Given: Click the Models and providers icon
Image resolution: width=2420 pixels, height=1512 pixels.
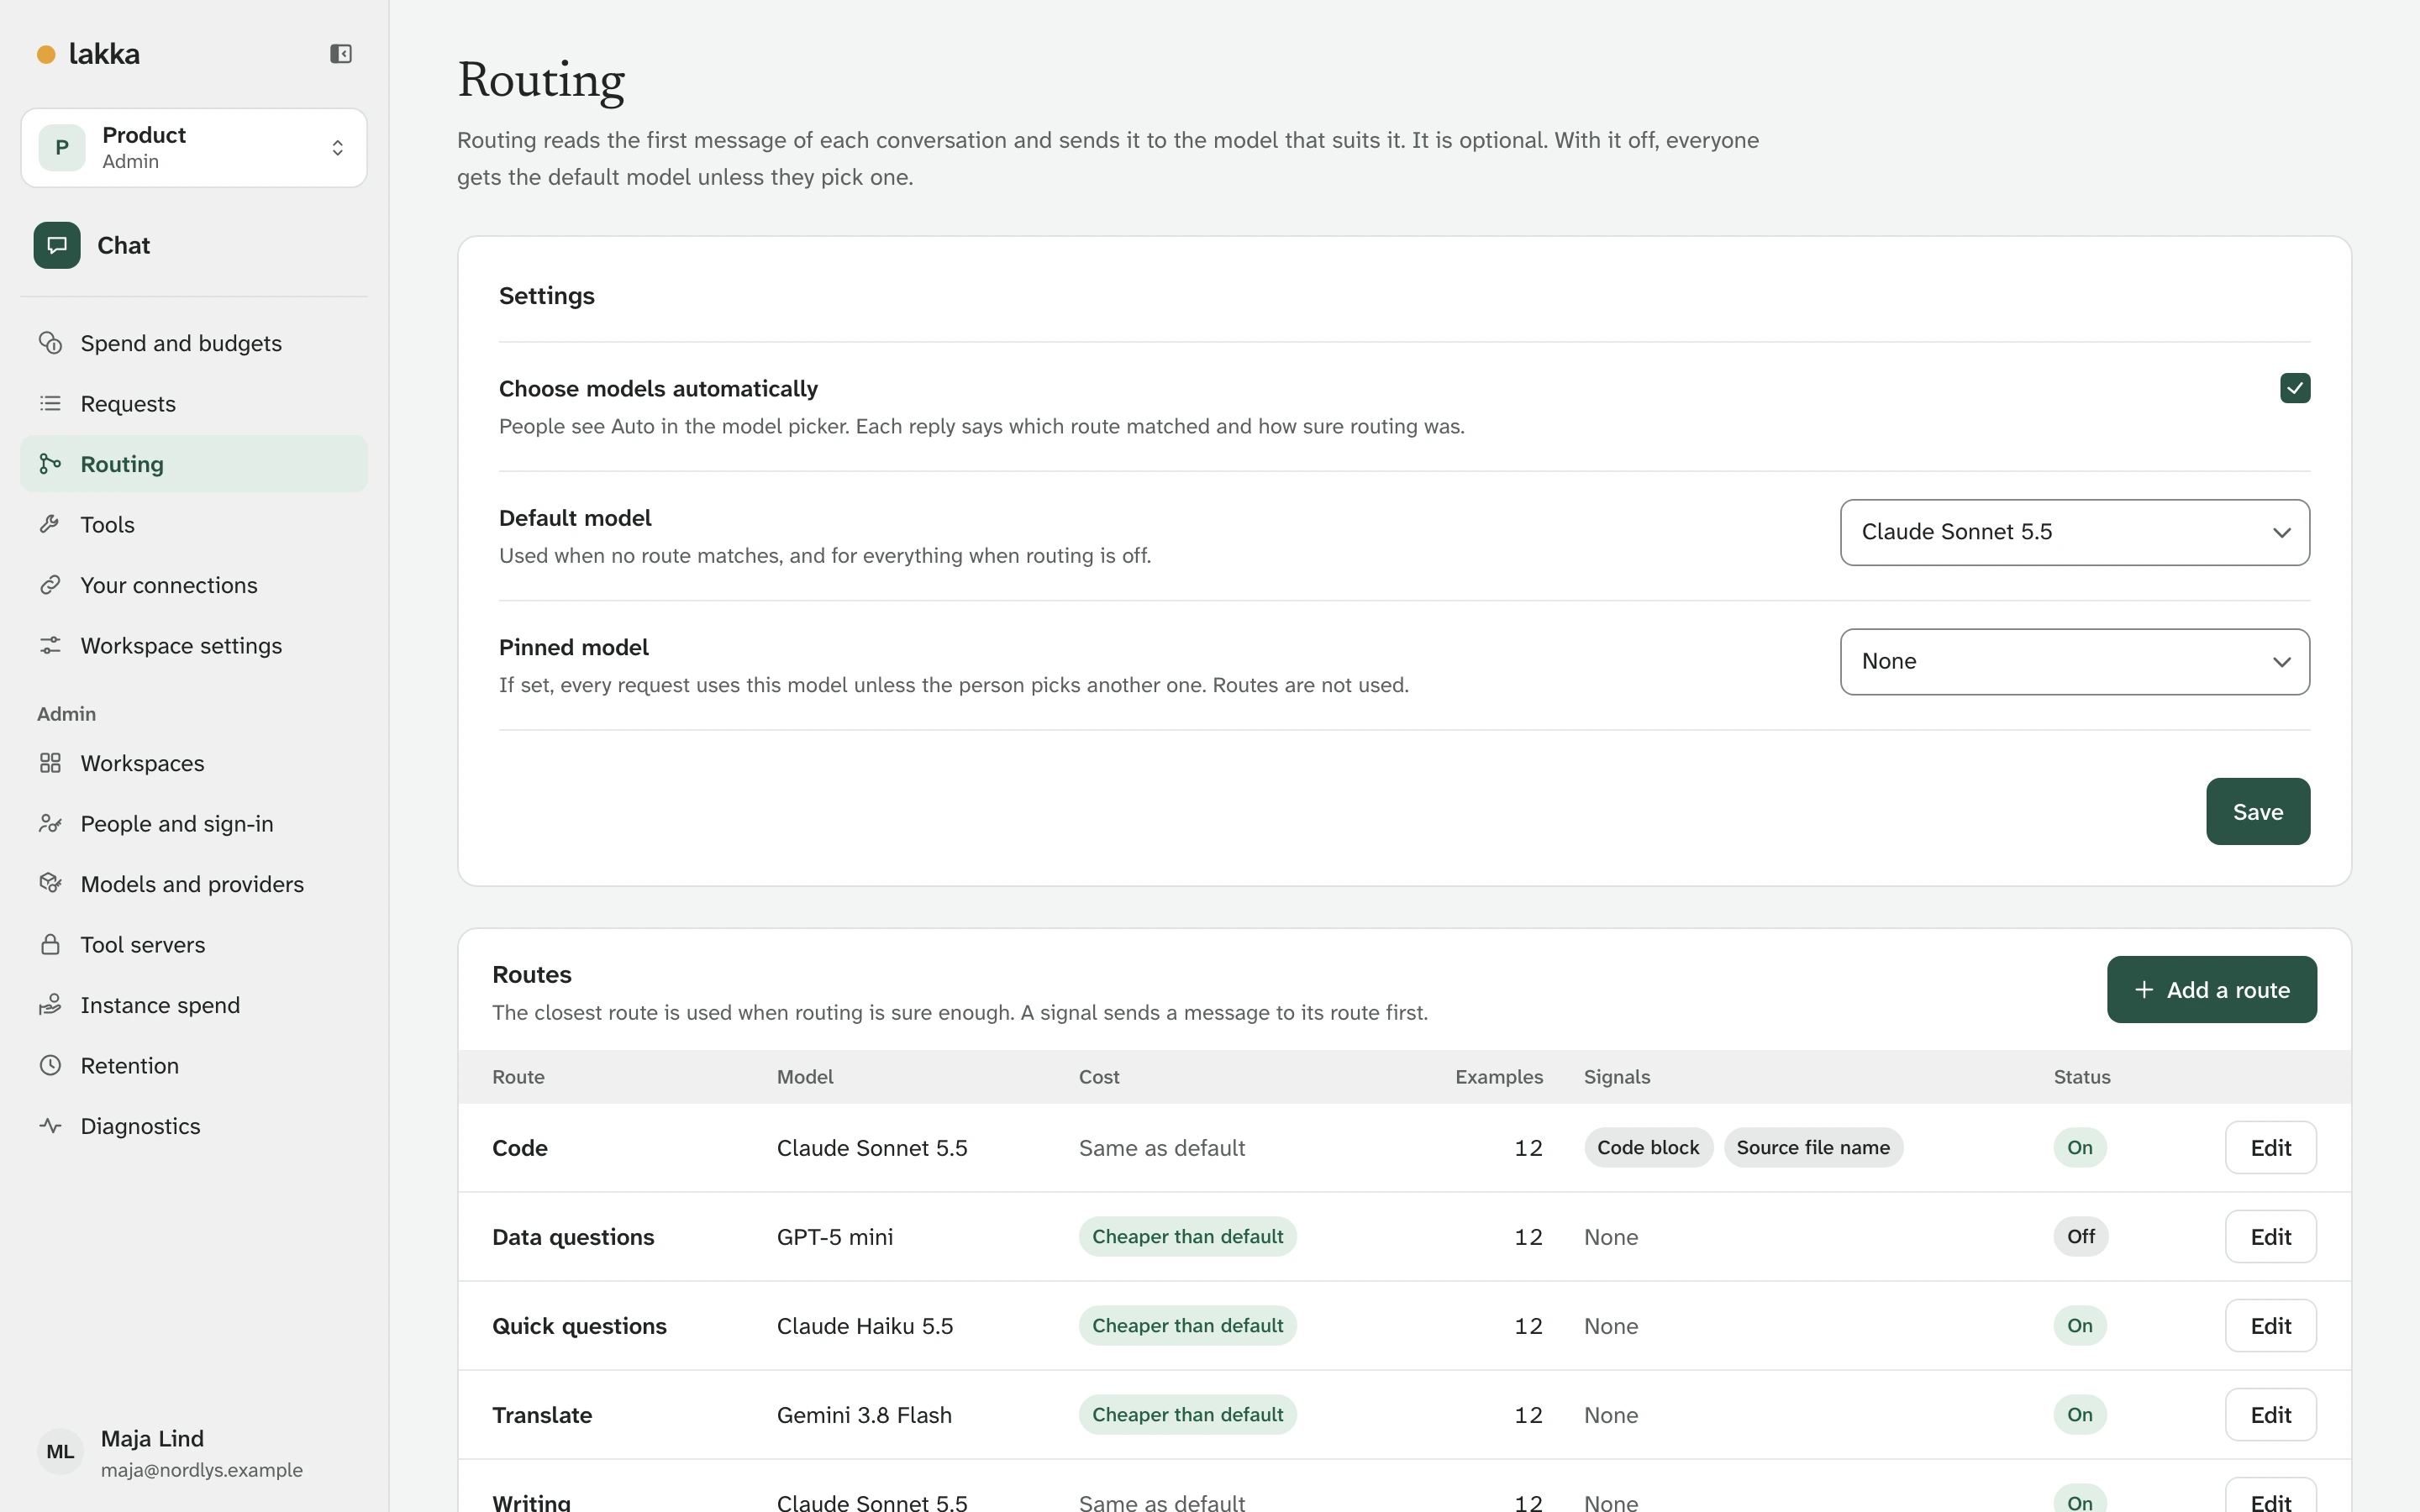Looking at the screenshot, I should tap(50, 884).
